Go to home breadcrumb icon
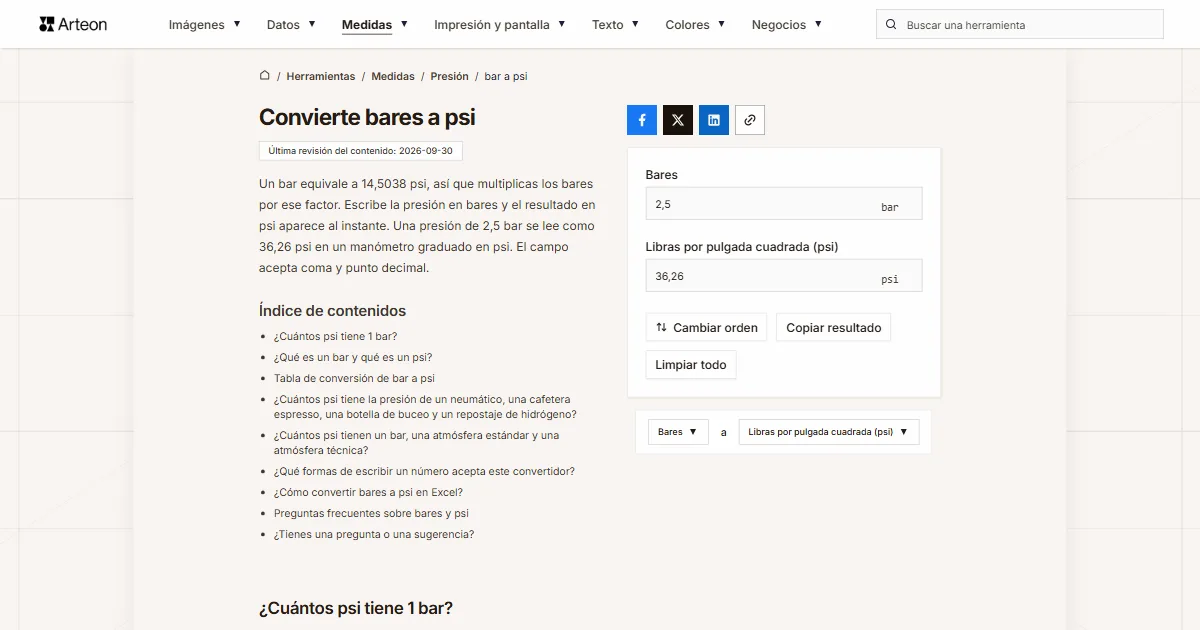Viewport: 1200px width, 630px height. pyautogui.click(x=265, y=75)
